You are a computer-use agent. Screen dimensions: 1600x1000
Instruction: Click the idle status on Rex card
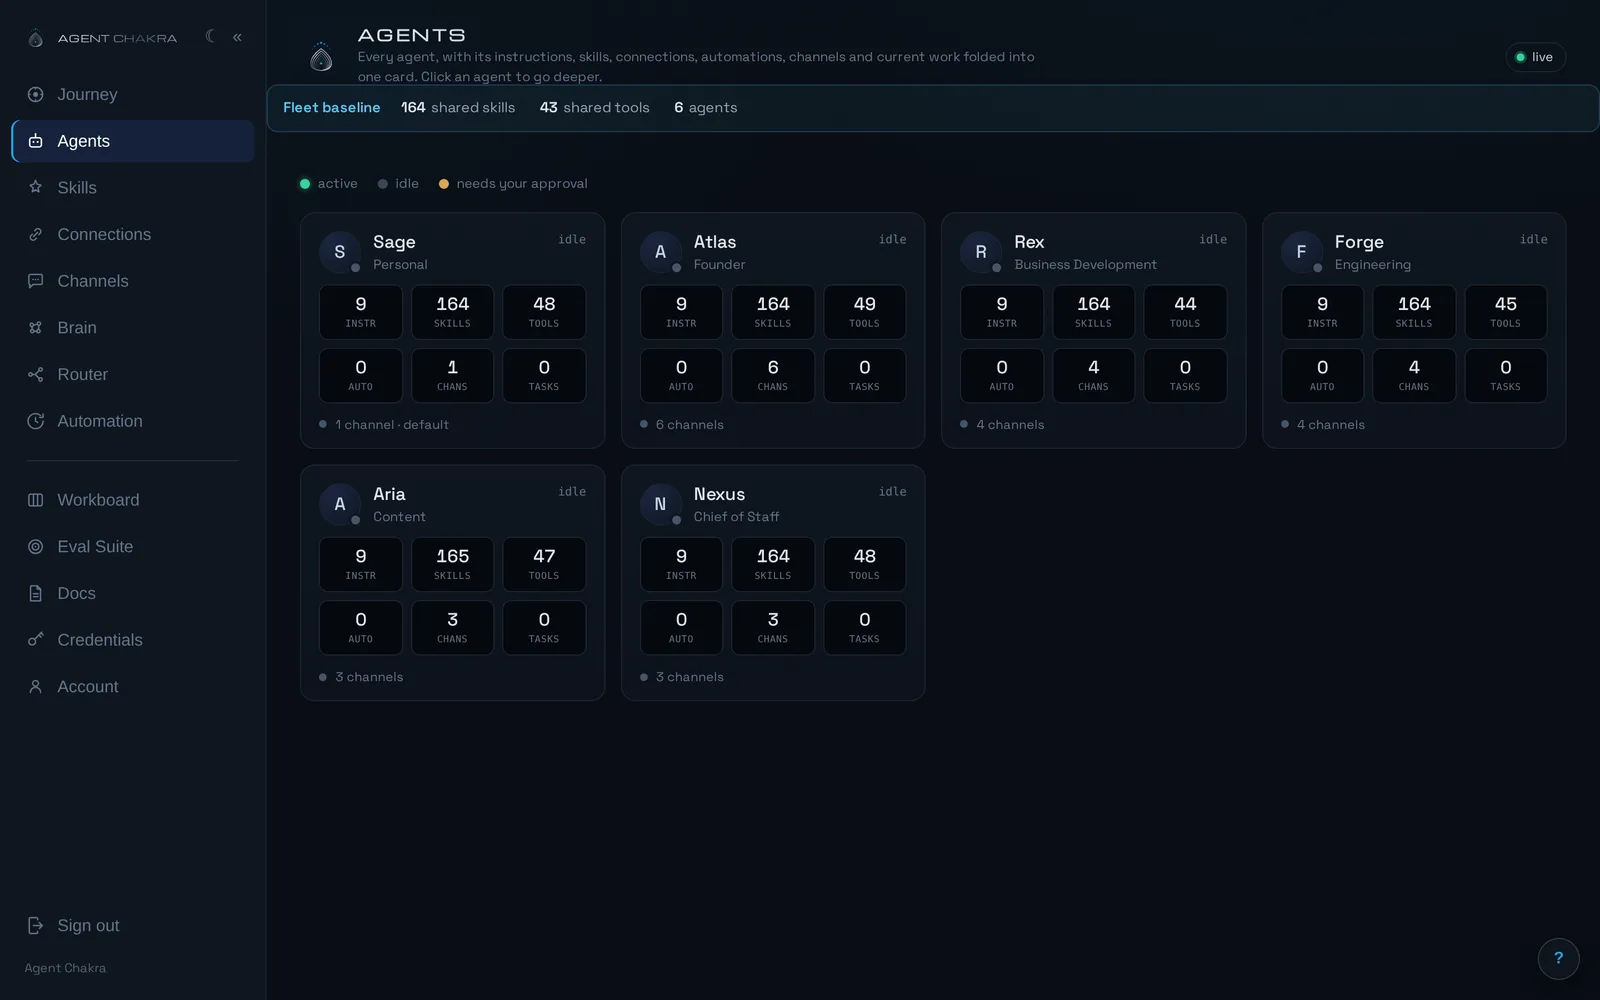(1213, 239)
